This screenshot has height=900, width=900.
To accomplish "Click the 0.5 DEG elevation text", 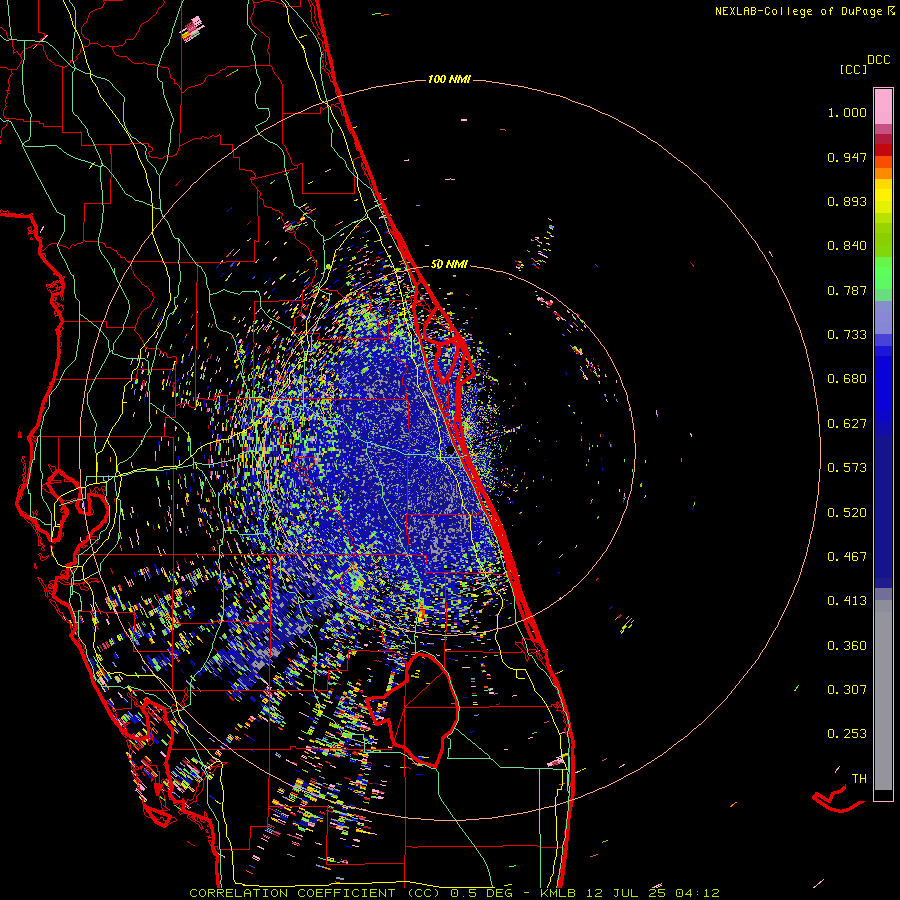I will 482,893.
